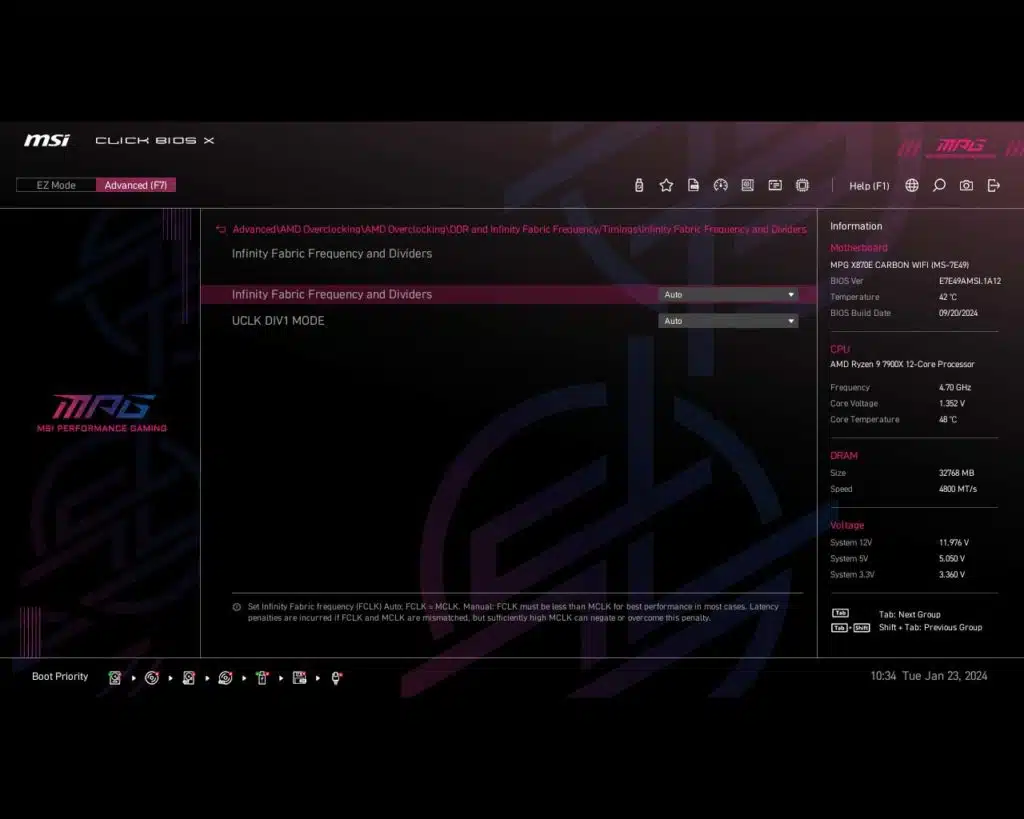Click BIOS build date 09/20/2024
Image resolution: width=1024 pixels, height=819 pixels.
coord(958,313)
